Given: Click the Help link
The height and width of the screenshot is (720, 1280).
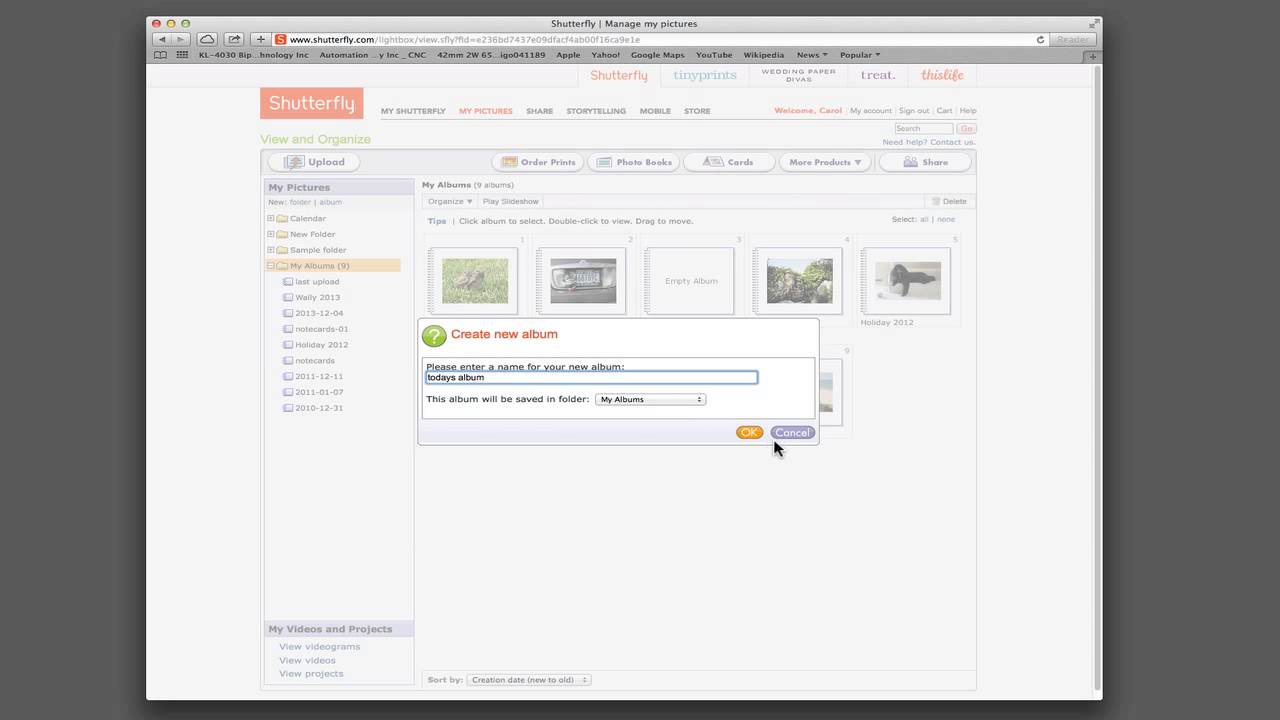Looking at the screenshot, I should tap(968, 111).
